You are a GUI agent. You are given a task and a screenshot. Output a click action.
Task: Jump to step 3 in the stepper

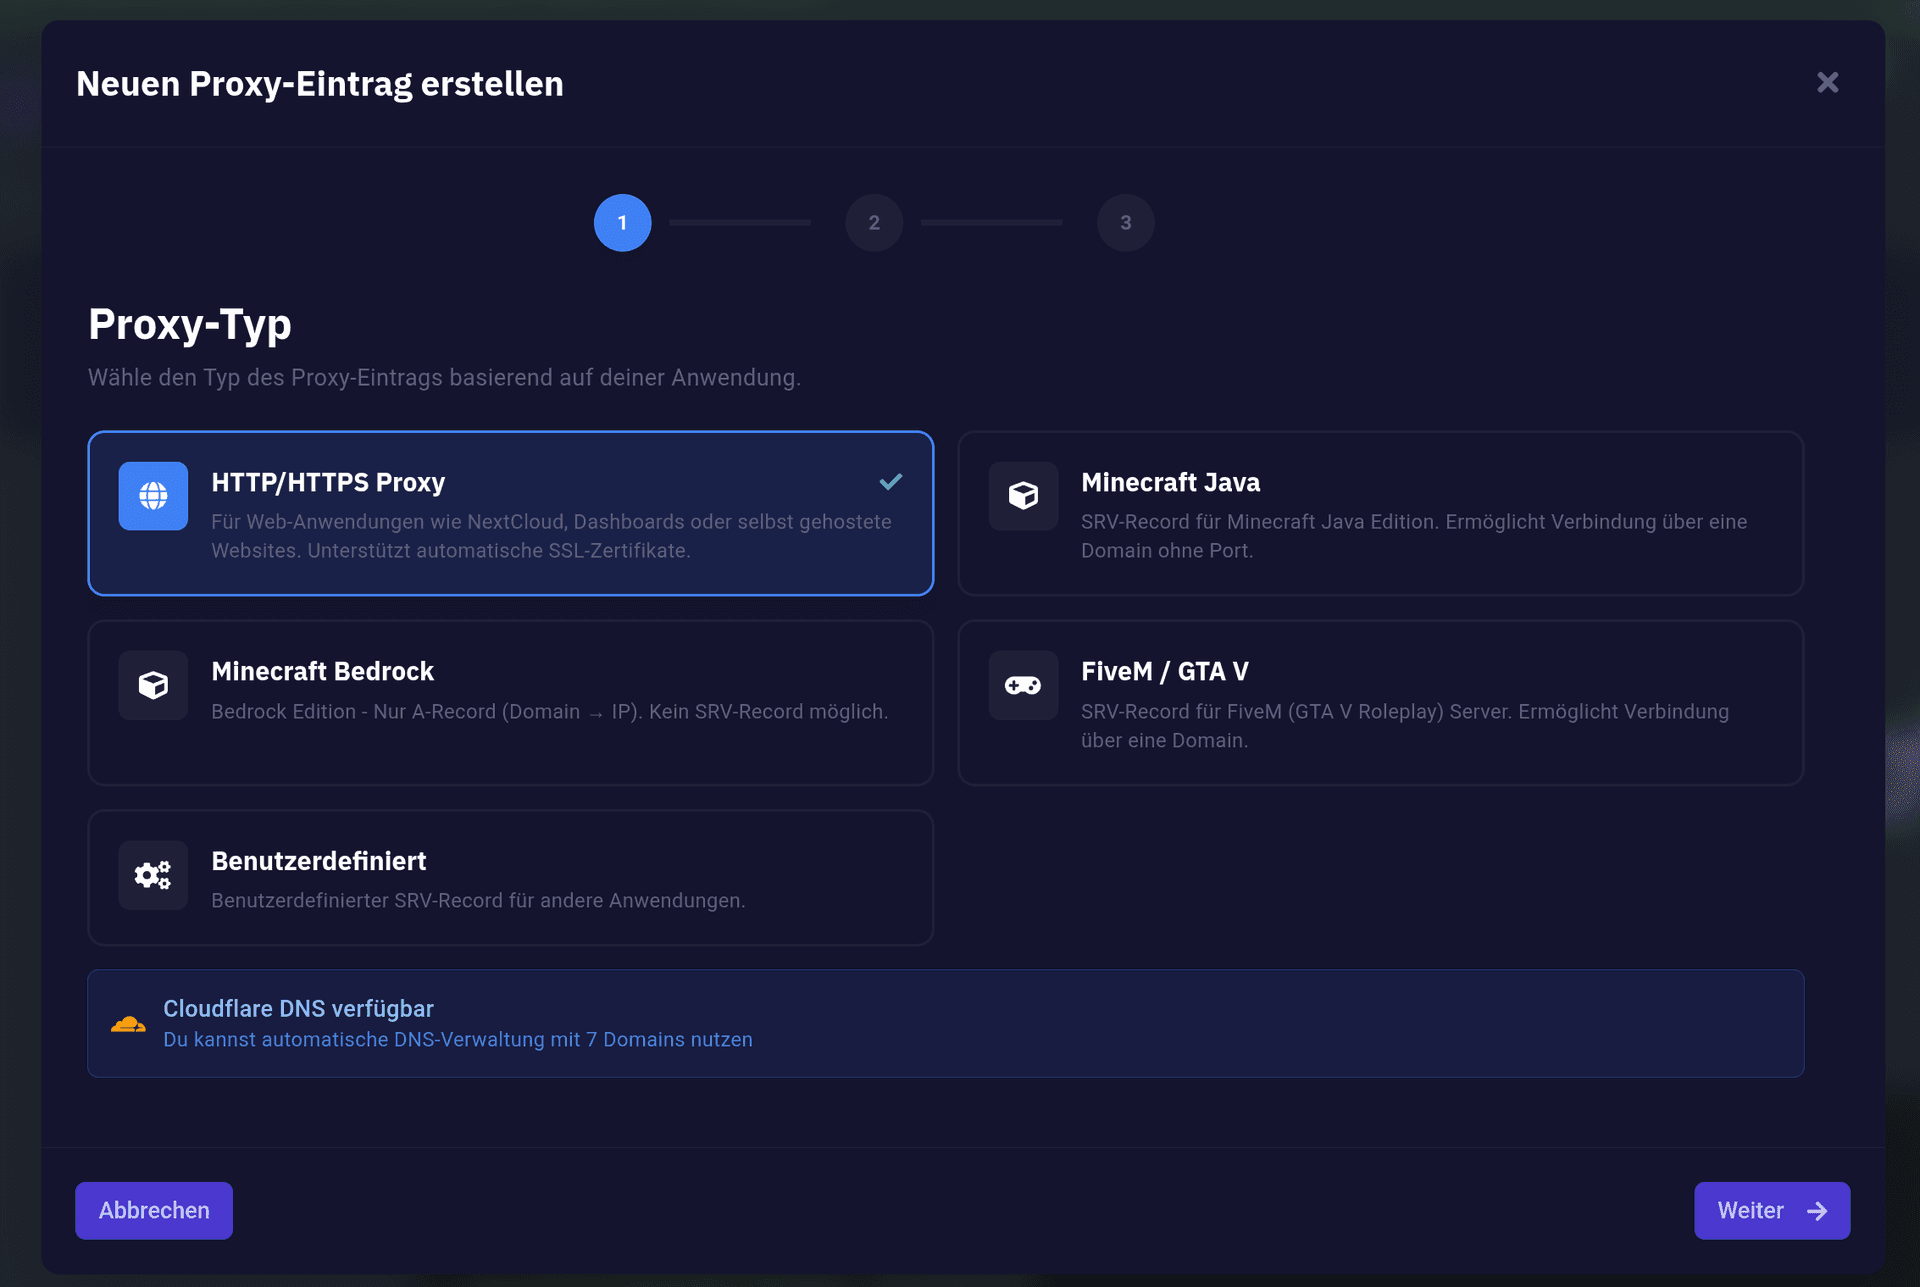pyautogui.click(x=1126, y=223)
